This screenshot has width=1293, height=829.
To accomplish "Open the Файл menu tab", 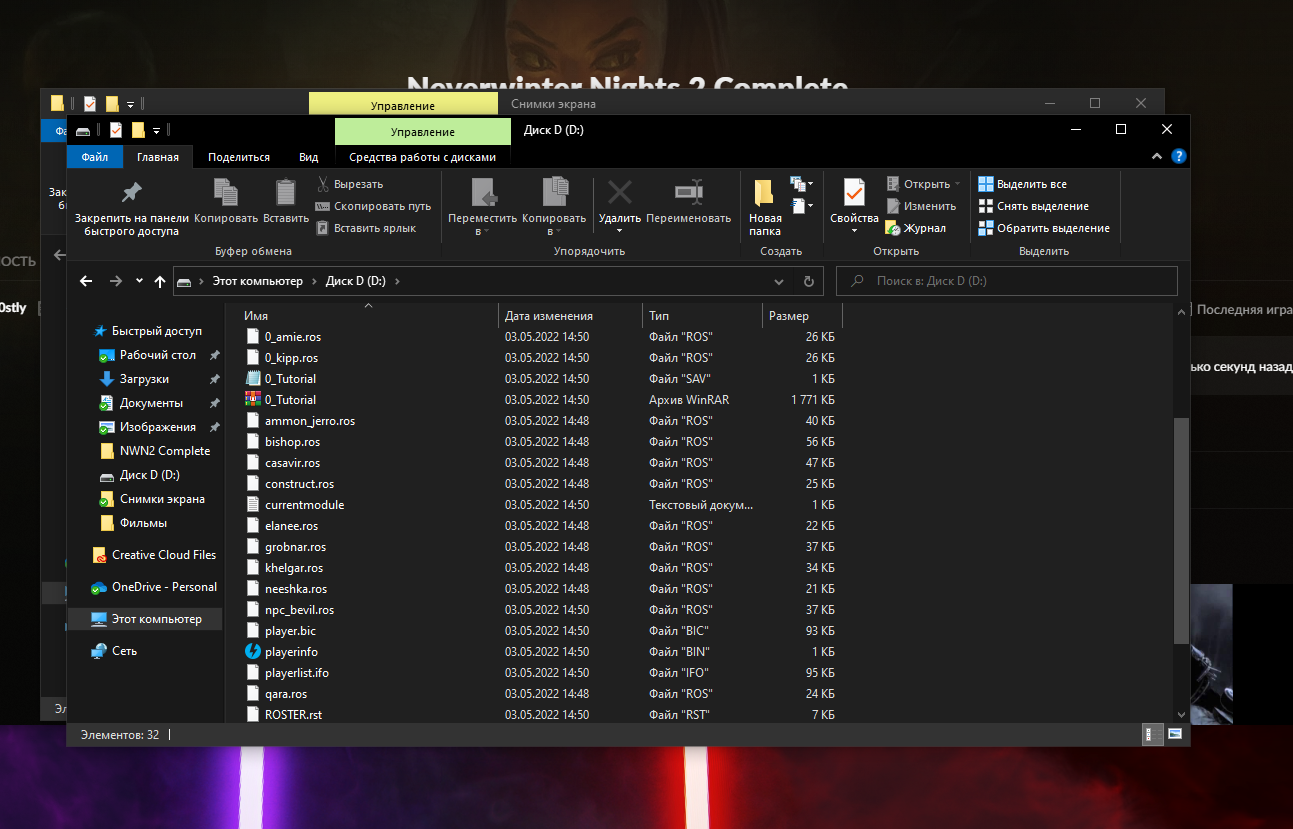I will point(95,157).
